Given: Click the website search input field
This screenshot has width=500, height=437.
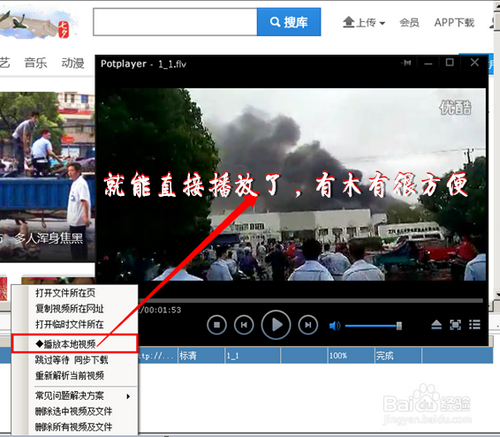Looking at the screenshot, I should click(175, 22).
